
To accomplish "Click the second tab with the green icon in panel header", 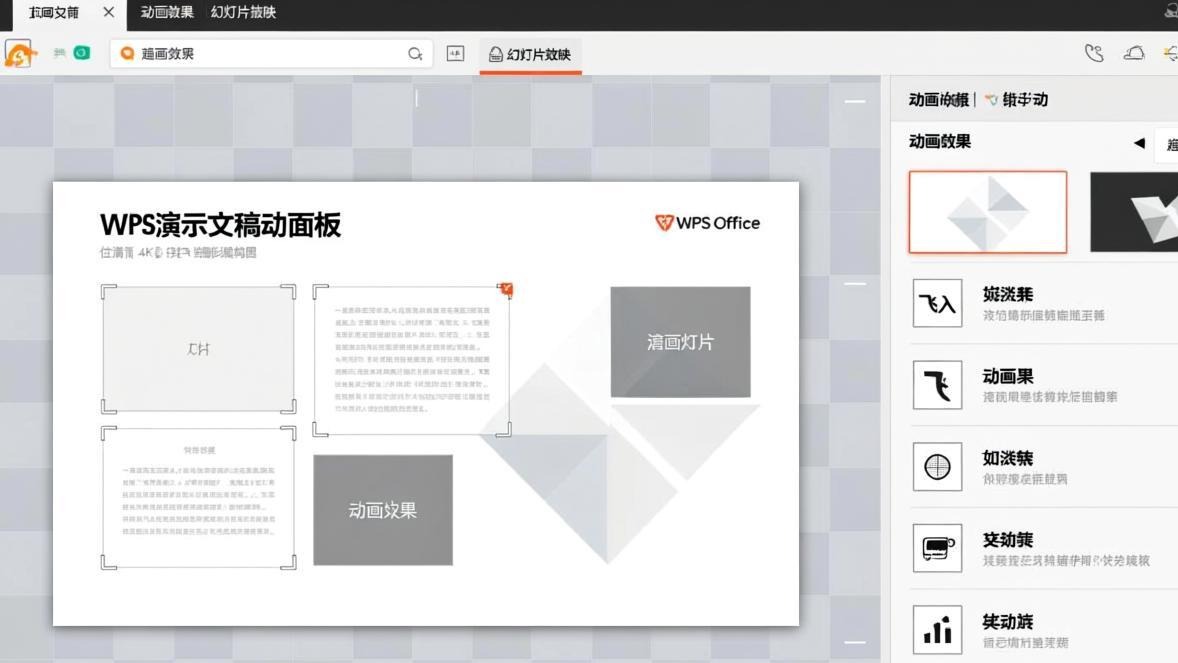I will (x=1016, y=99).
